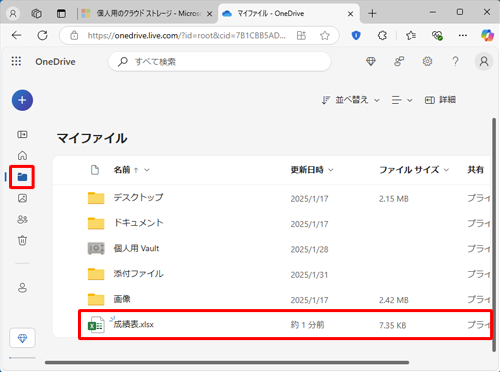Open the 添付ファイル folder

pos(138,274)
